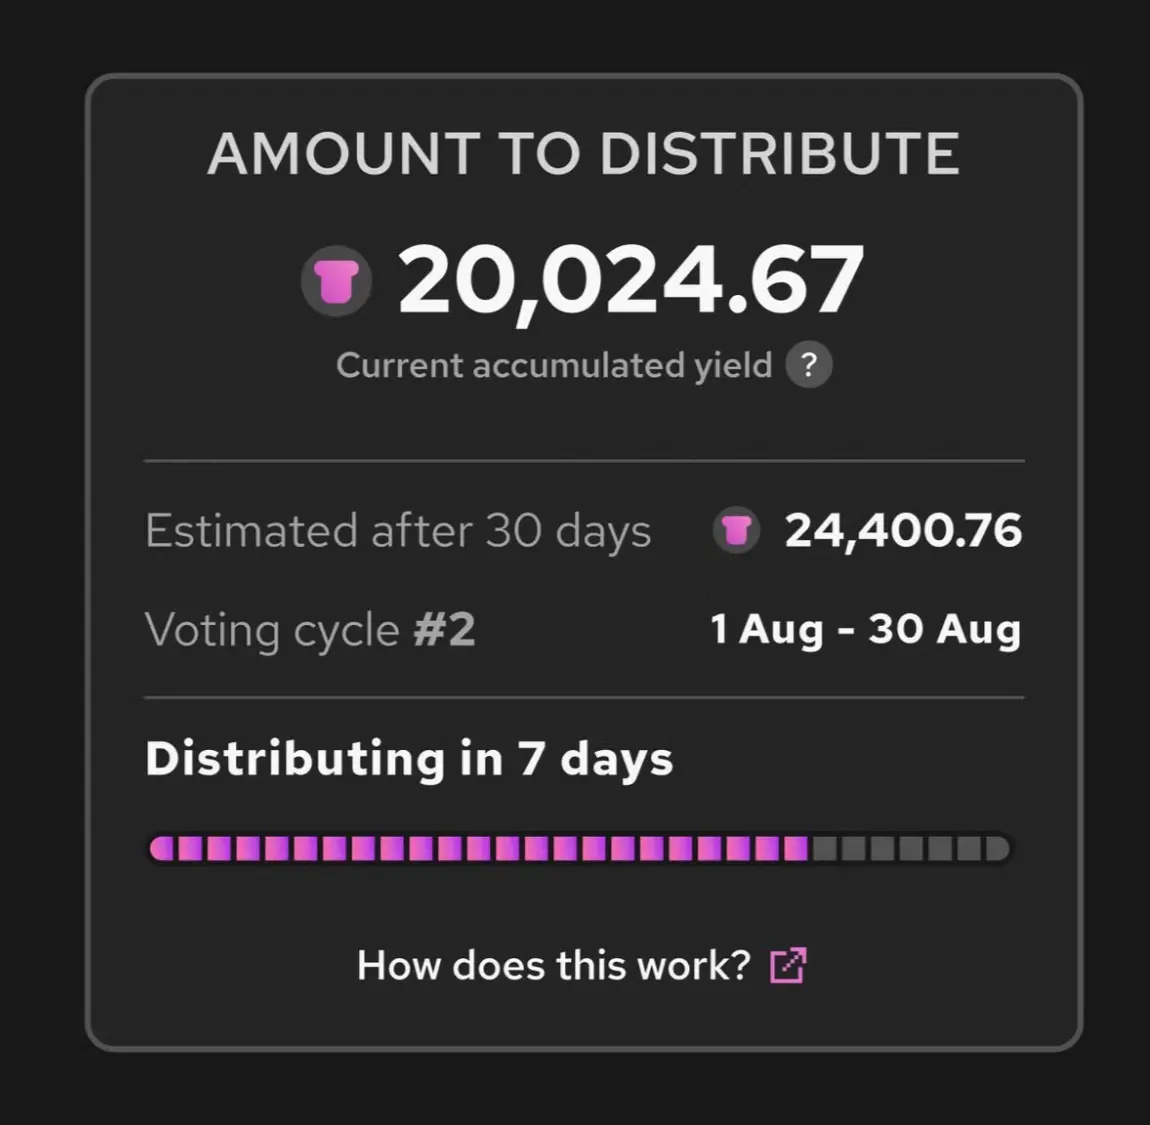Click the large bread token icon
The image size is (1150, 1125).
click(x=336, y=281)
